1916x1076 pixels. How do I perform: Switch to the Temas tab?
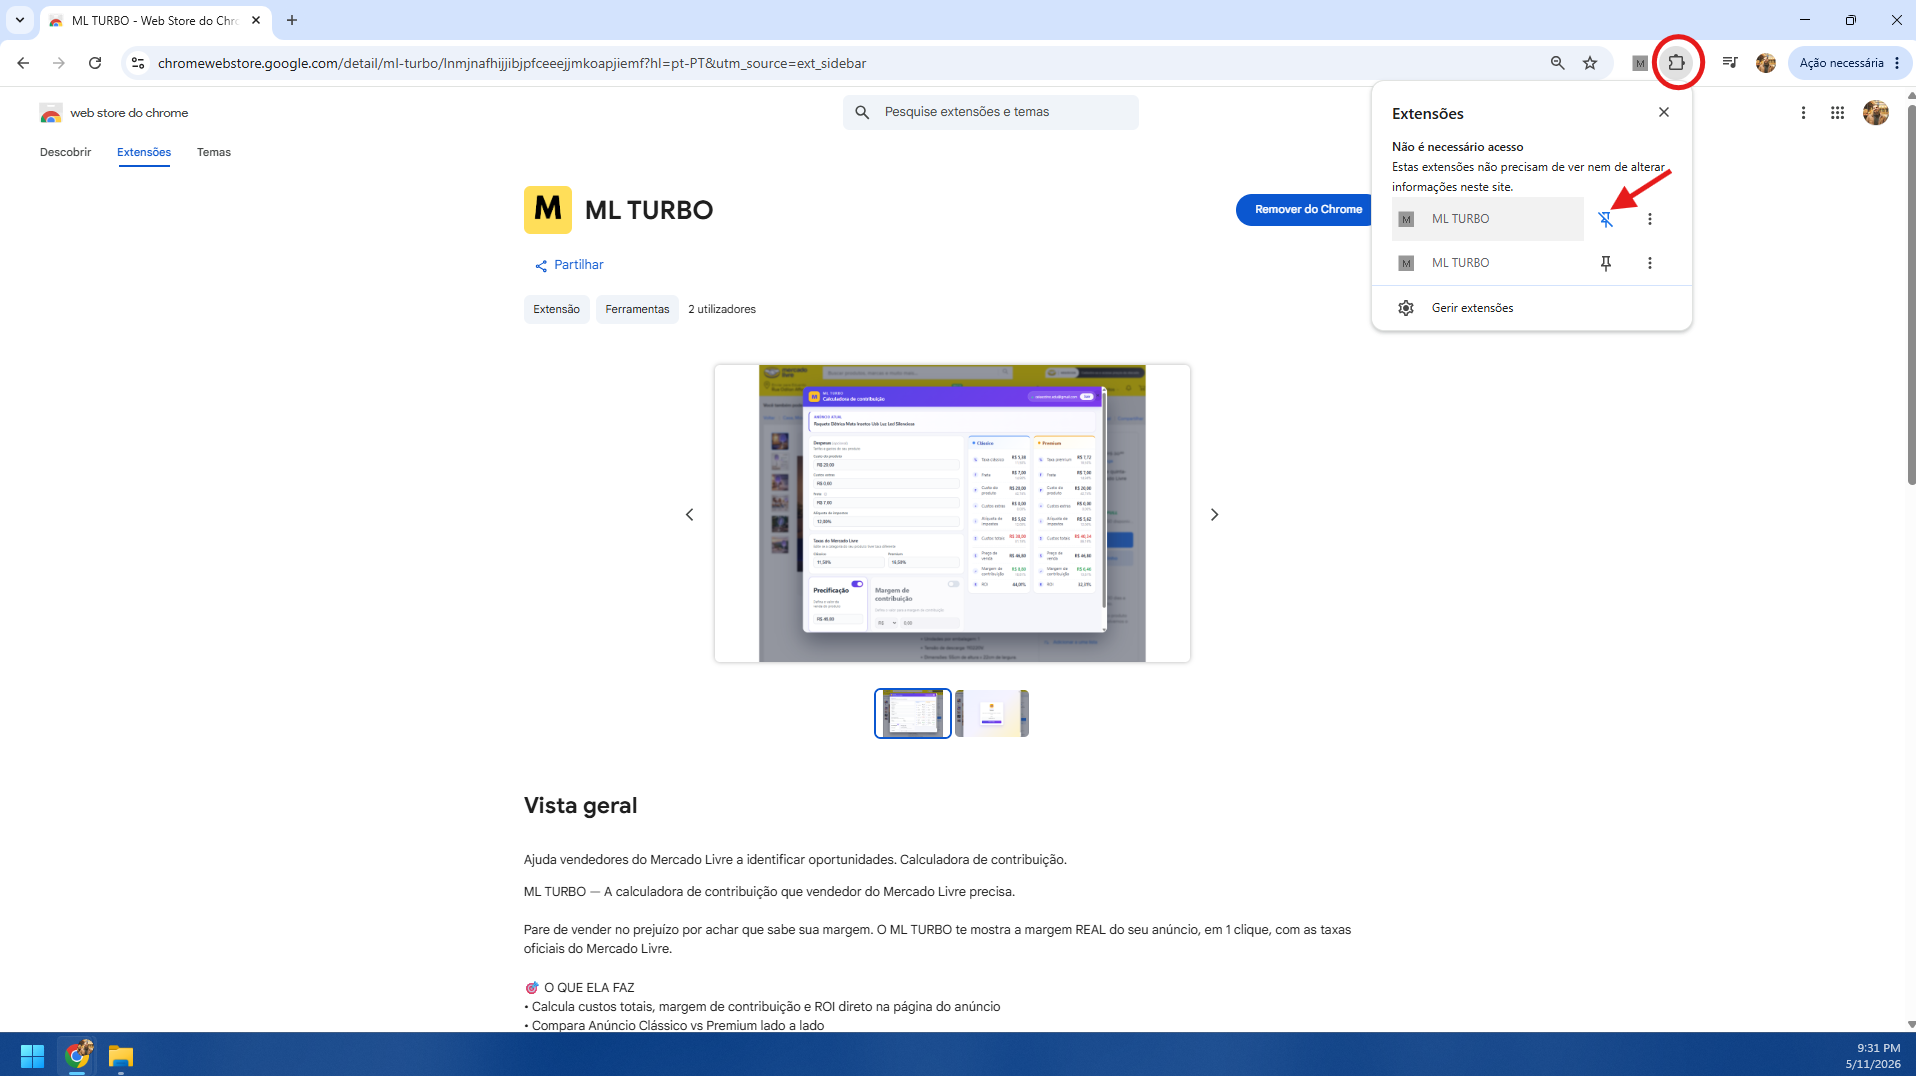tap(214, 152)
